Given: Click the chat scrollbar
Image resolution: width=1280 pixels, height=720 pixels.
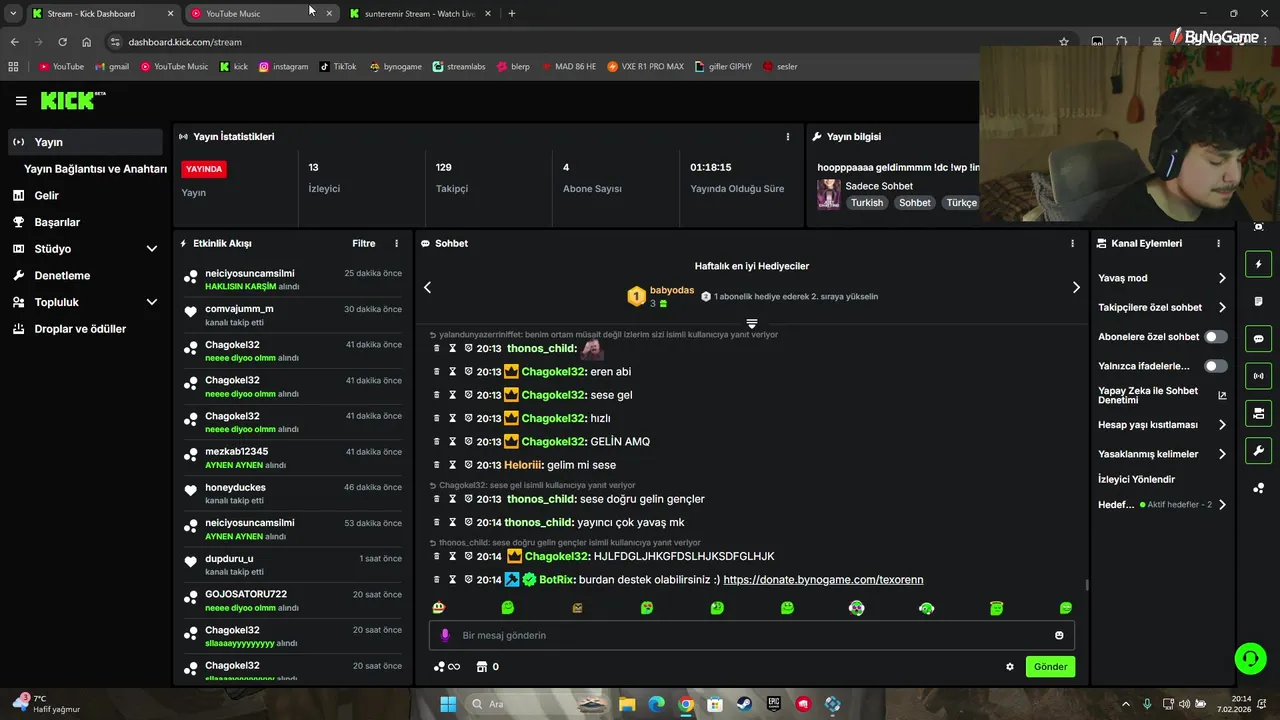Looking at the screenshot, I should tap(1086, 585).
